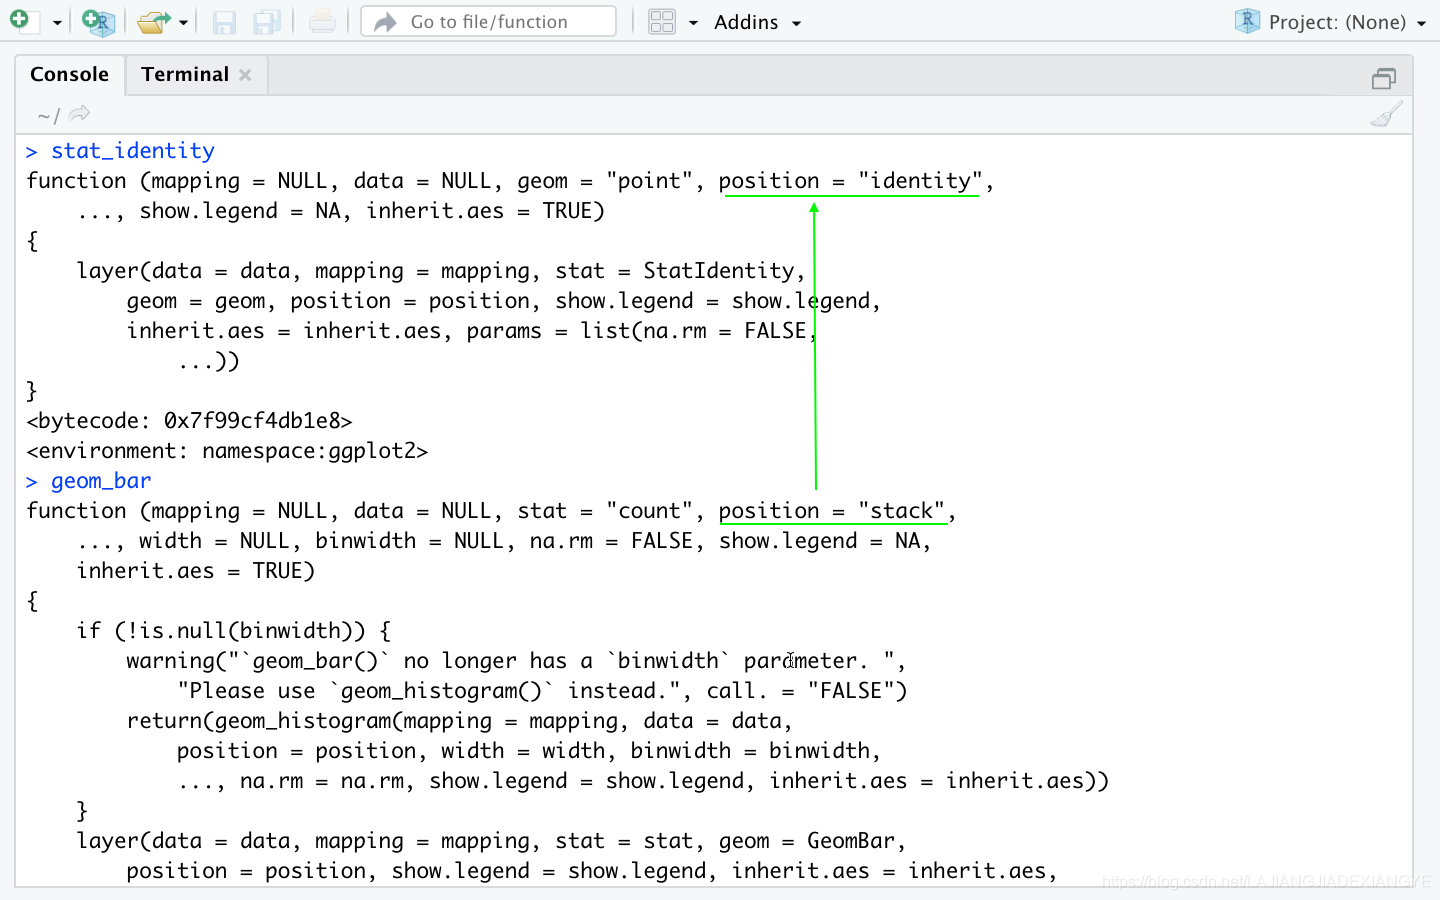Clear console with the broom icon

(x=1386, y=114)
